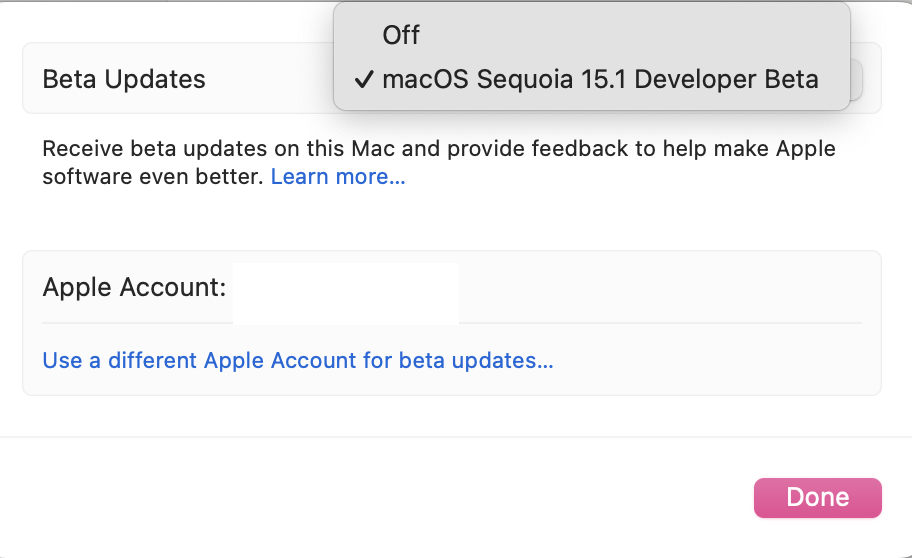Click the checkmark beside macOS Sequoia
This screenshot has height=558, width=912.
(364, 79)
